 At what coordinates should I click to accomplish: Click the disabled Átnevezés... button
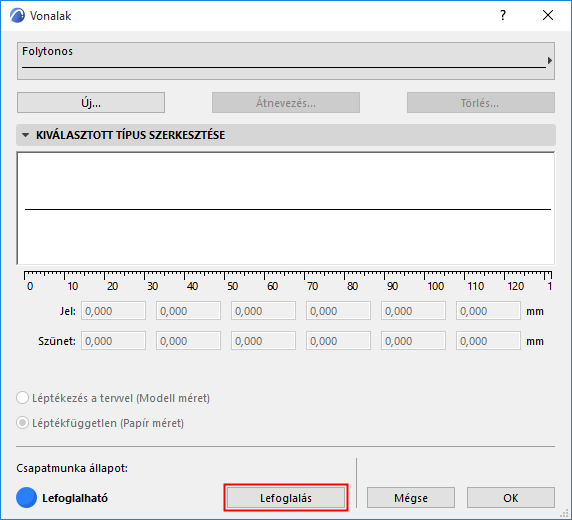point(286,103)
